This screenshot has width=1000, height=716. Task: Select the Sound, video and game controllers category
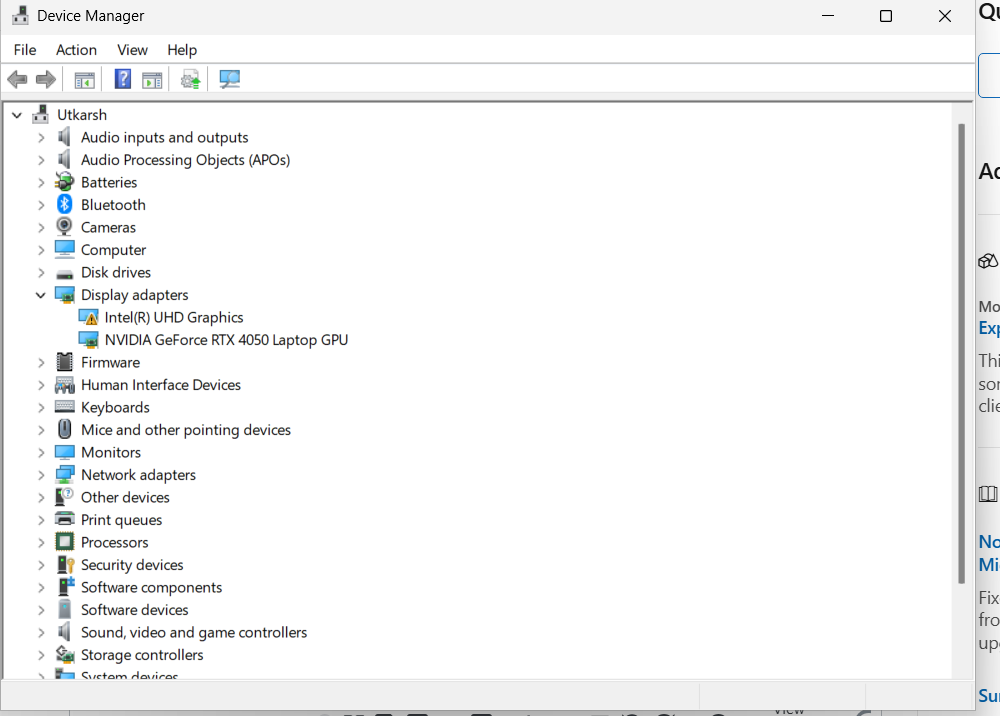click(194, 632)
